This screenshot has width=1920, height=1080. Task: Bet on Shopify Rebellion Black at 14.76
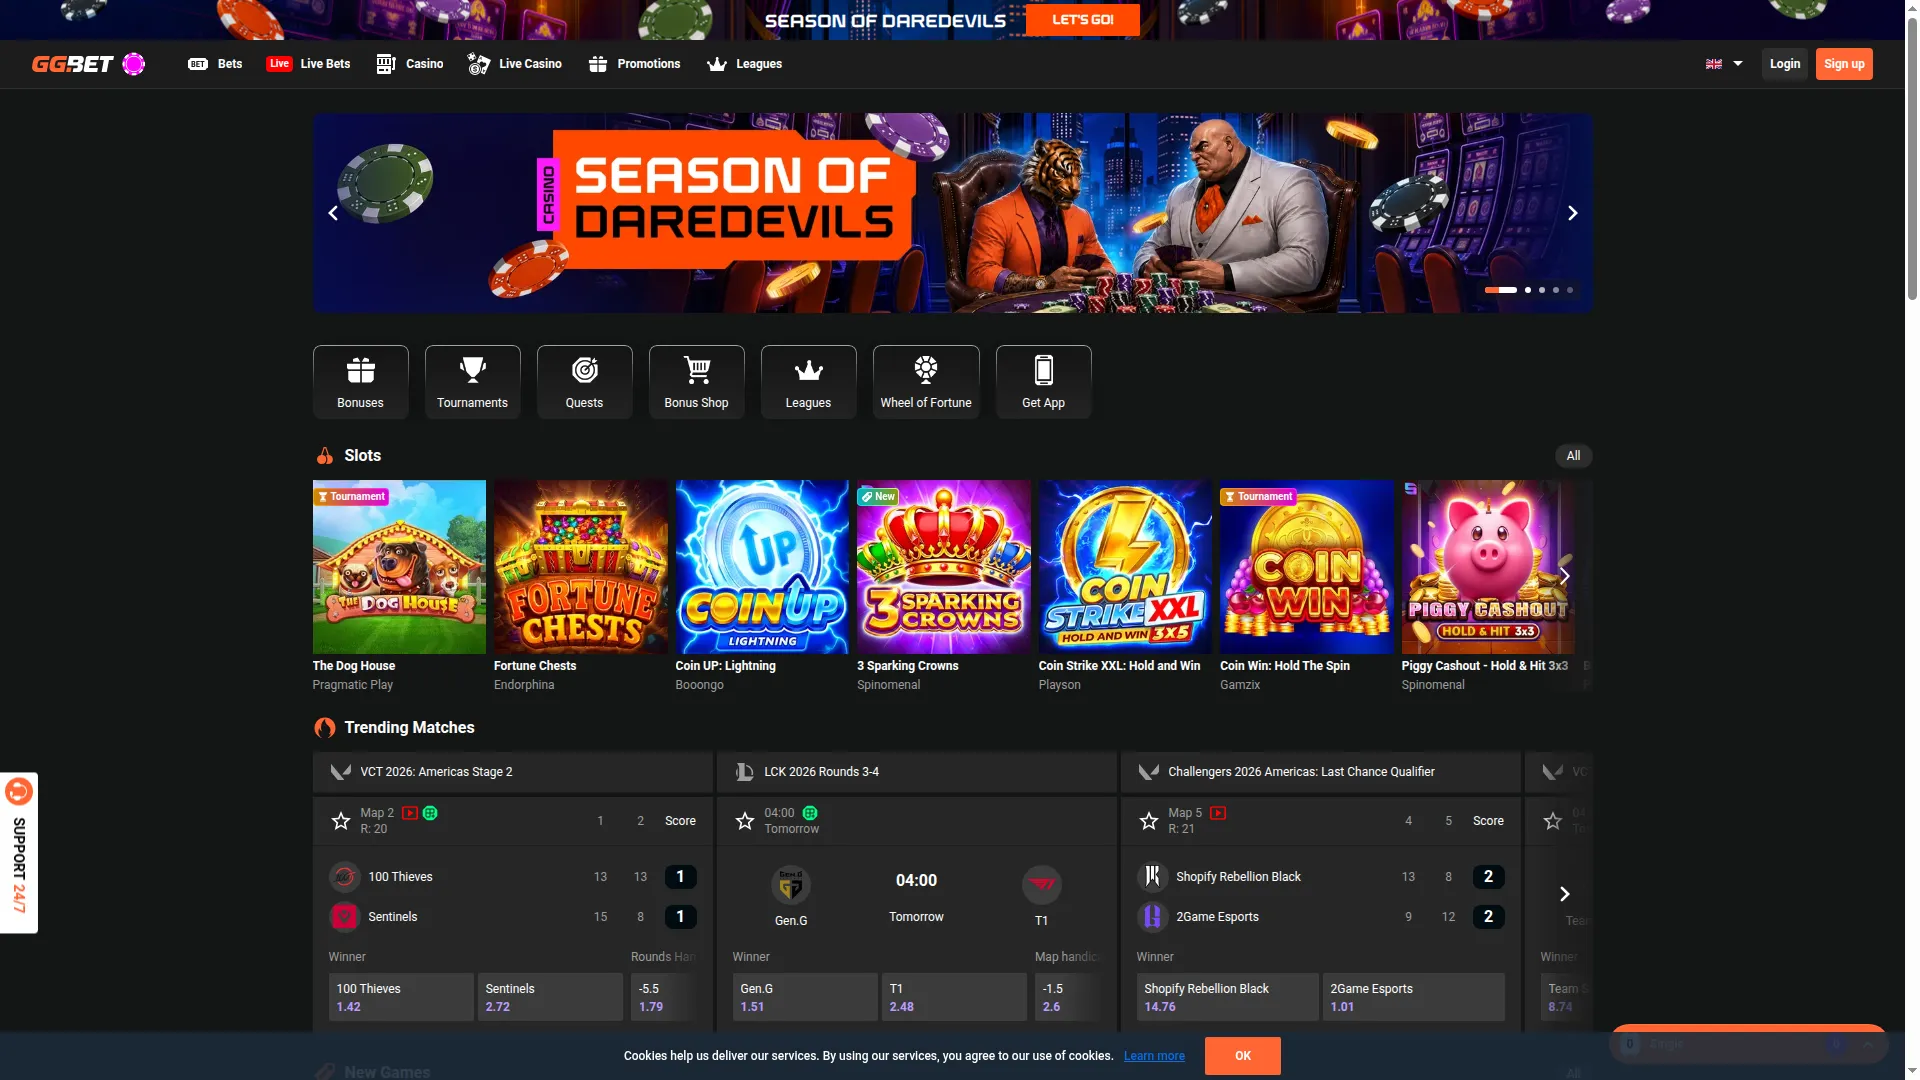coord(1228,997)
